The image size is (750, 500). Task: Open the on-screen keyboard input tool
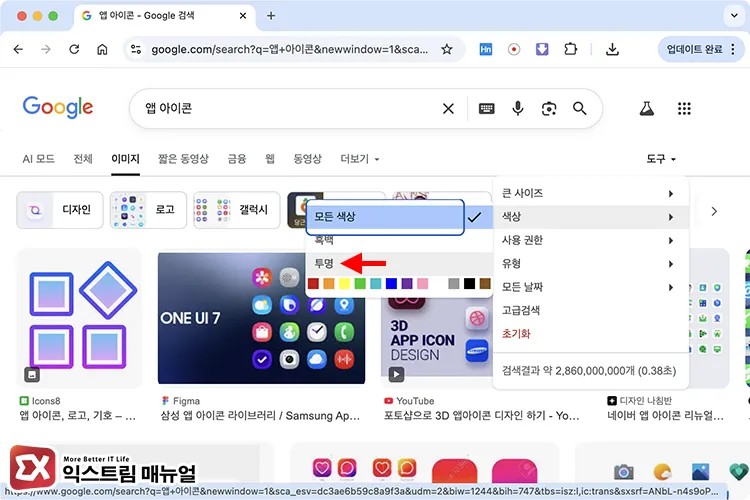[x=486, y=109]
